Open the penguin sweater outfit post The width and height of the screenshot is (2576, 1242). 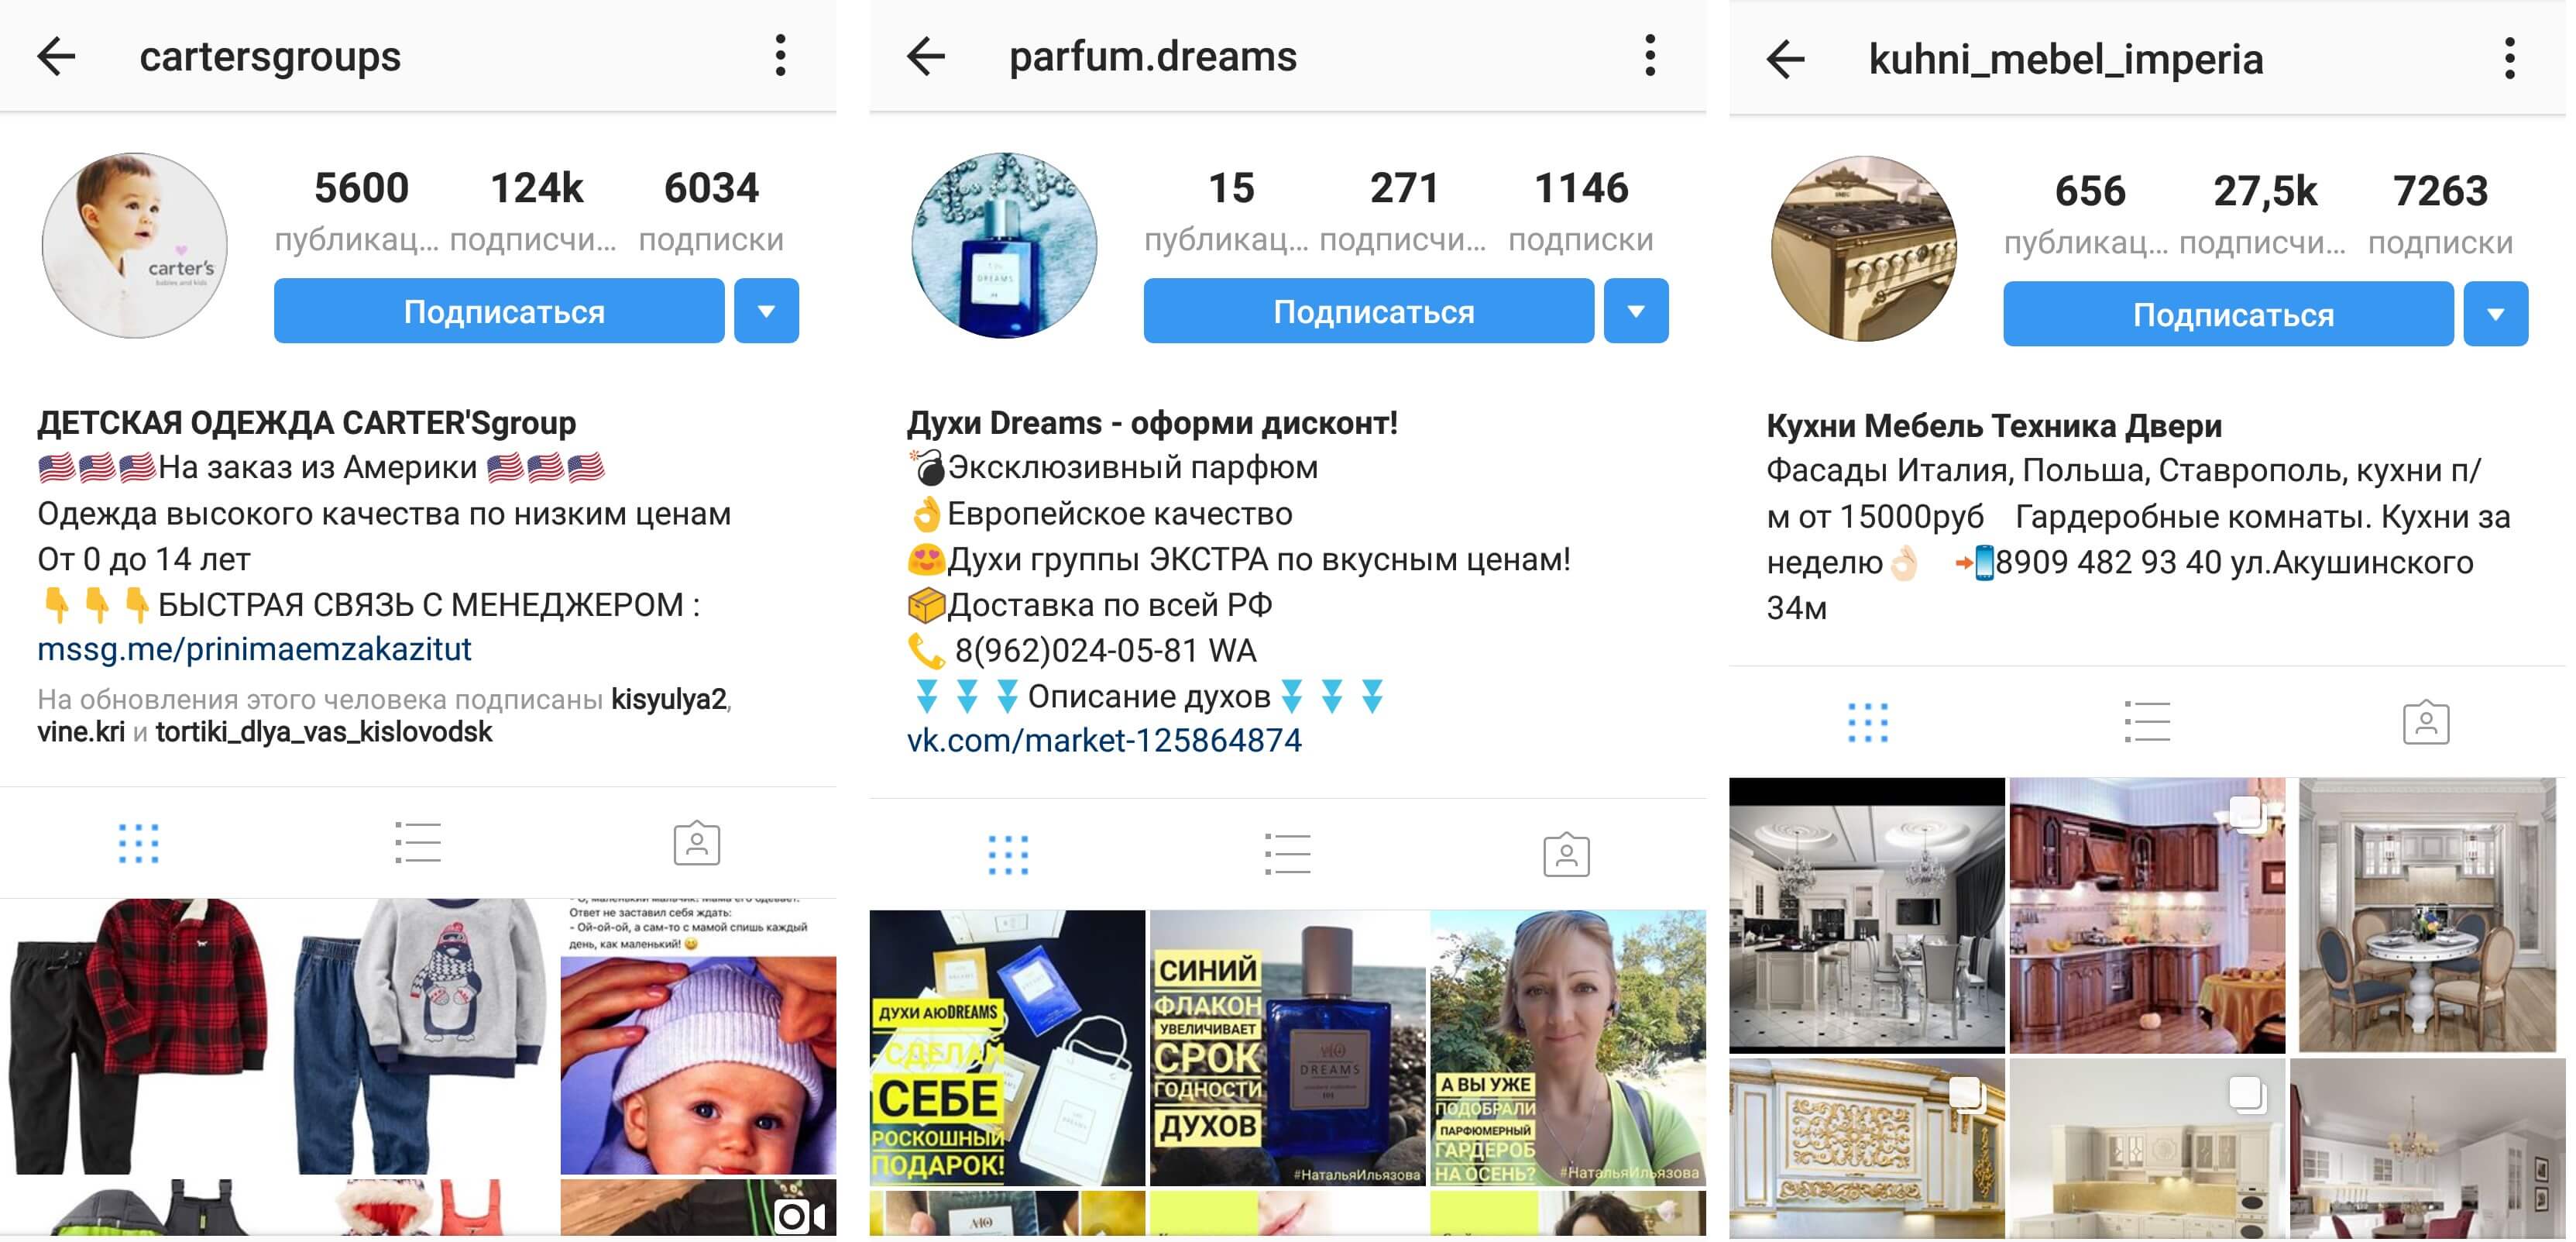pos(418,1036)
